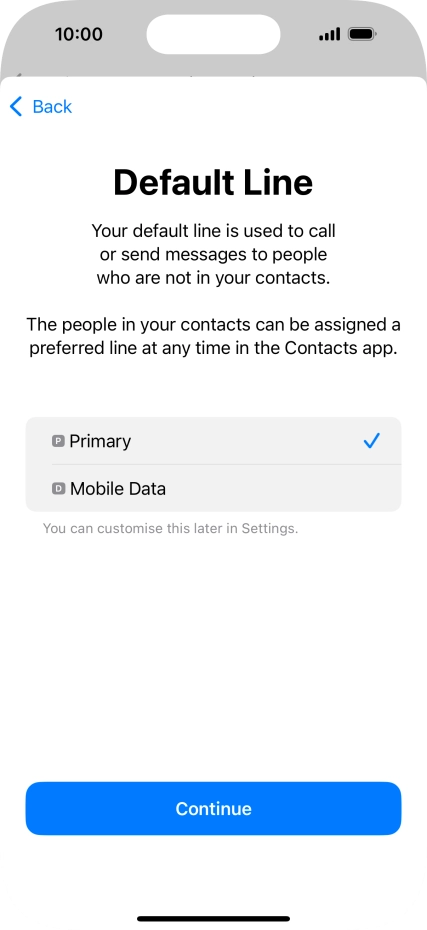Tap the Default Line heading

click(x=214, y=182)
